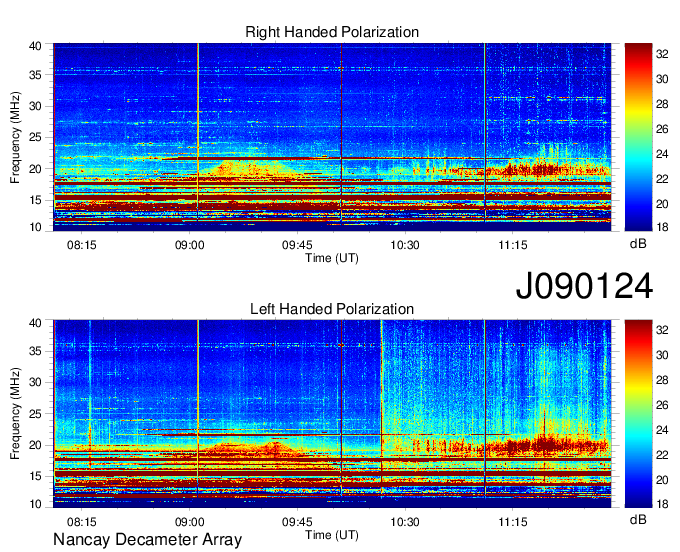
Task: Click the "Left Handed Polarization" plot title
Action: click(x=332, y=309)
